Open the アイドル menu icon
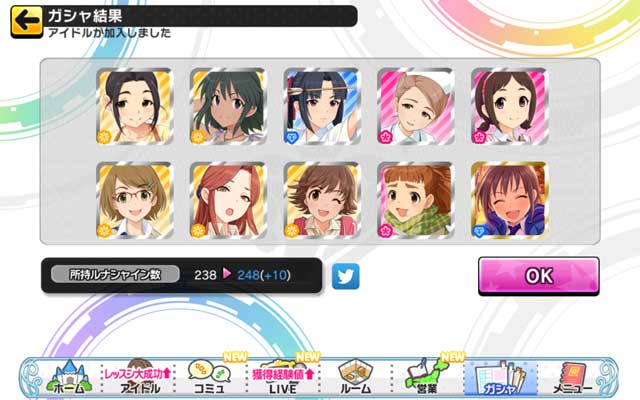 [139, 377]
